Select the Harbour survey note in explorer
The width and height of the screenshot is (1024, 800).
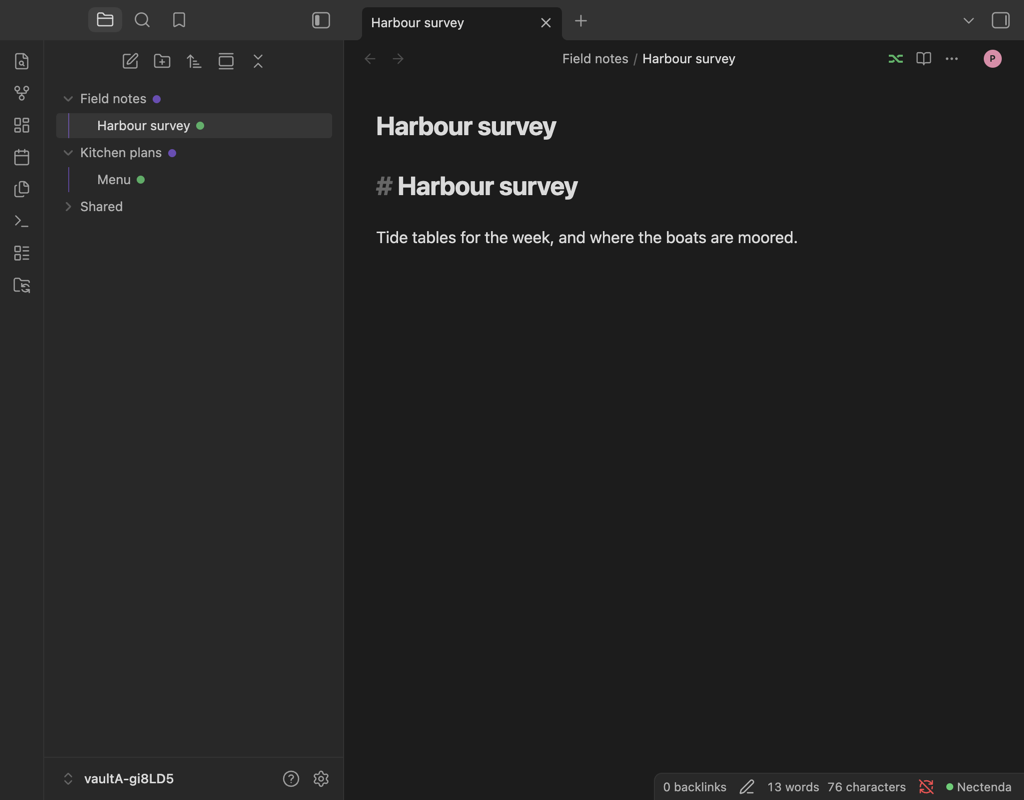coord(194,125)
